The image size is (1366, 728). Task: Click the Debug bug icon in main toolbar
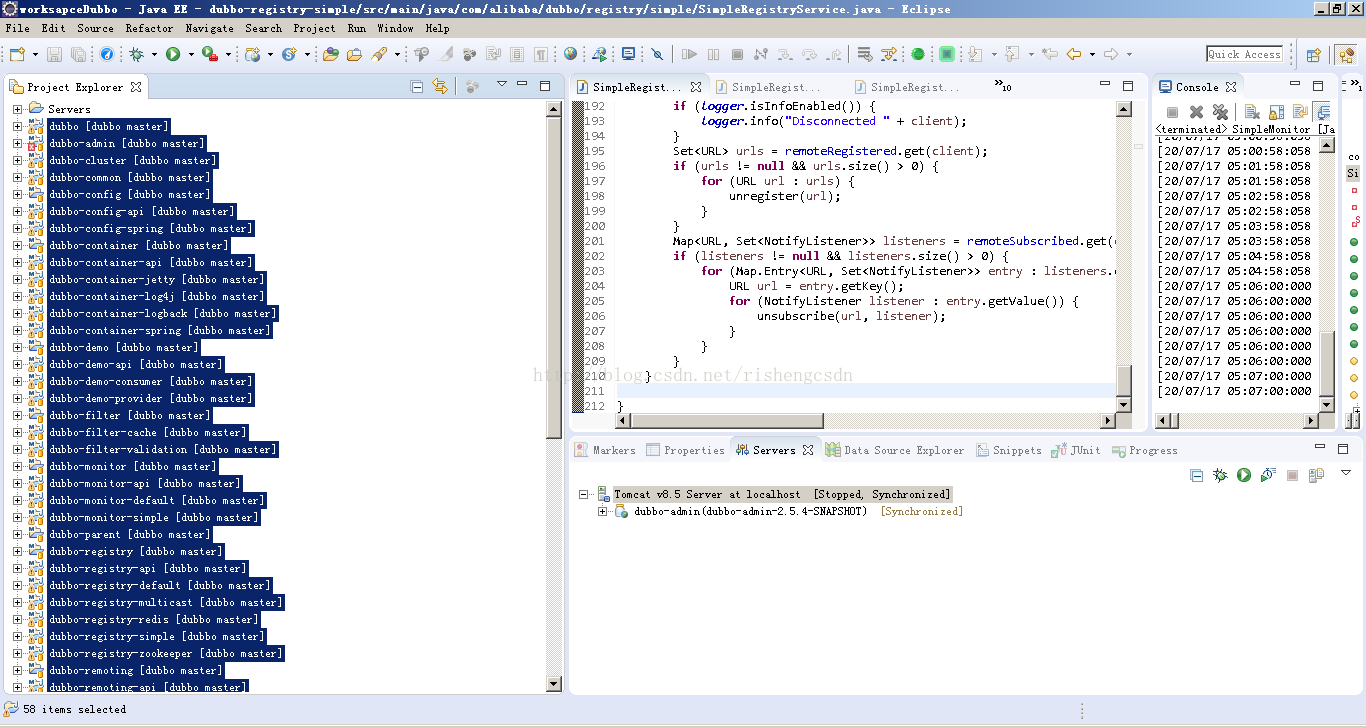[x=136, y=54]
